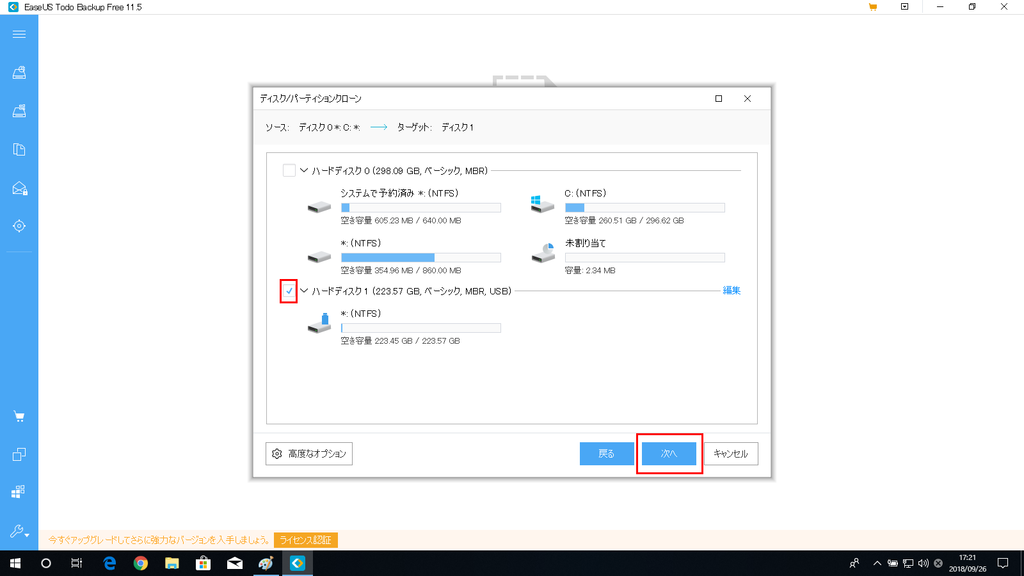
Task: Open System Clone icon in sidebar
Action: point(19,492)
